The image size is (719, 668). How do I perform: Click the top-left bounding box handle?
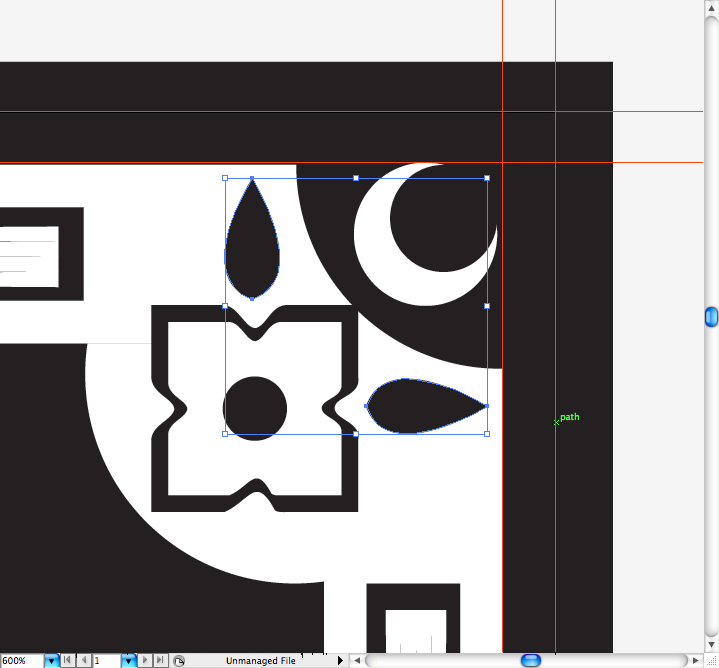[225, 178]
